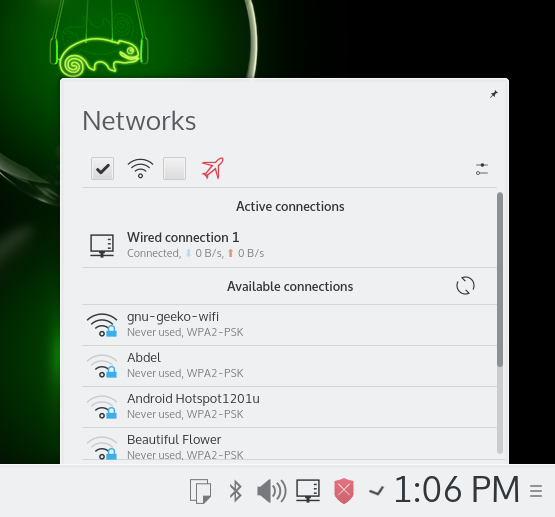This screenshot has height=517, width=555.
Task: Toggle the Wi-Fi enabled checkbox
Action: [x=102, y=168]
